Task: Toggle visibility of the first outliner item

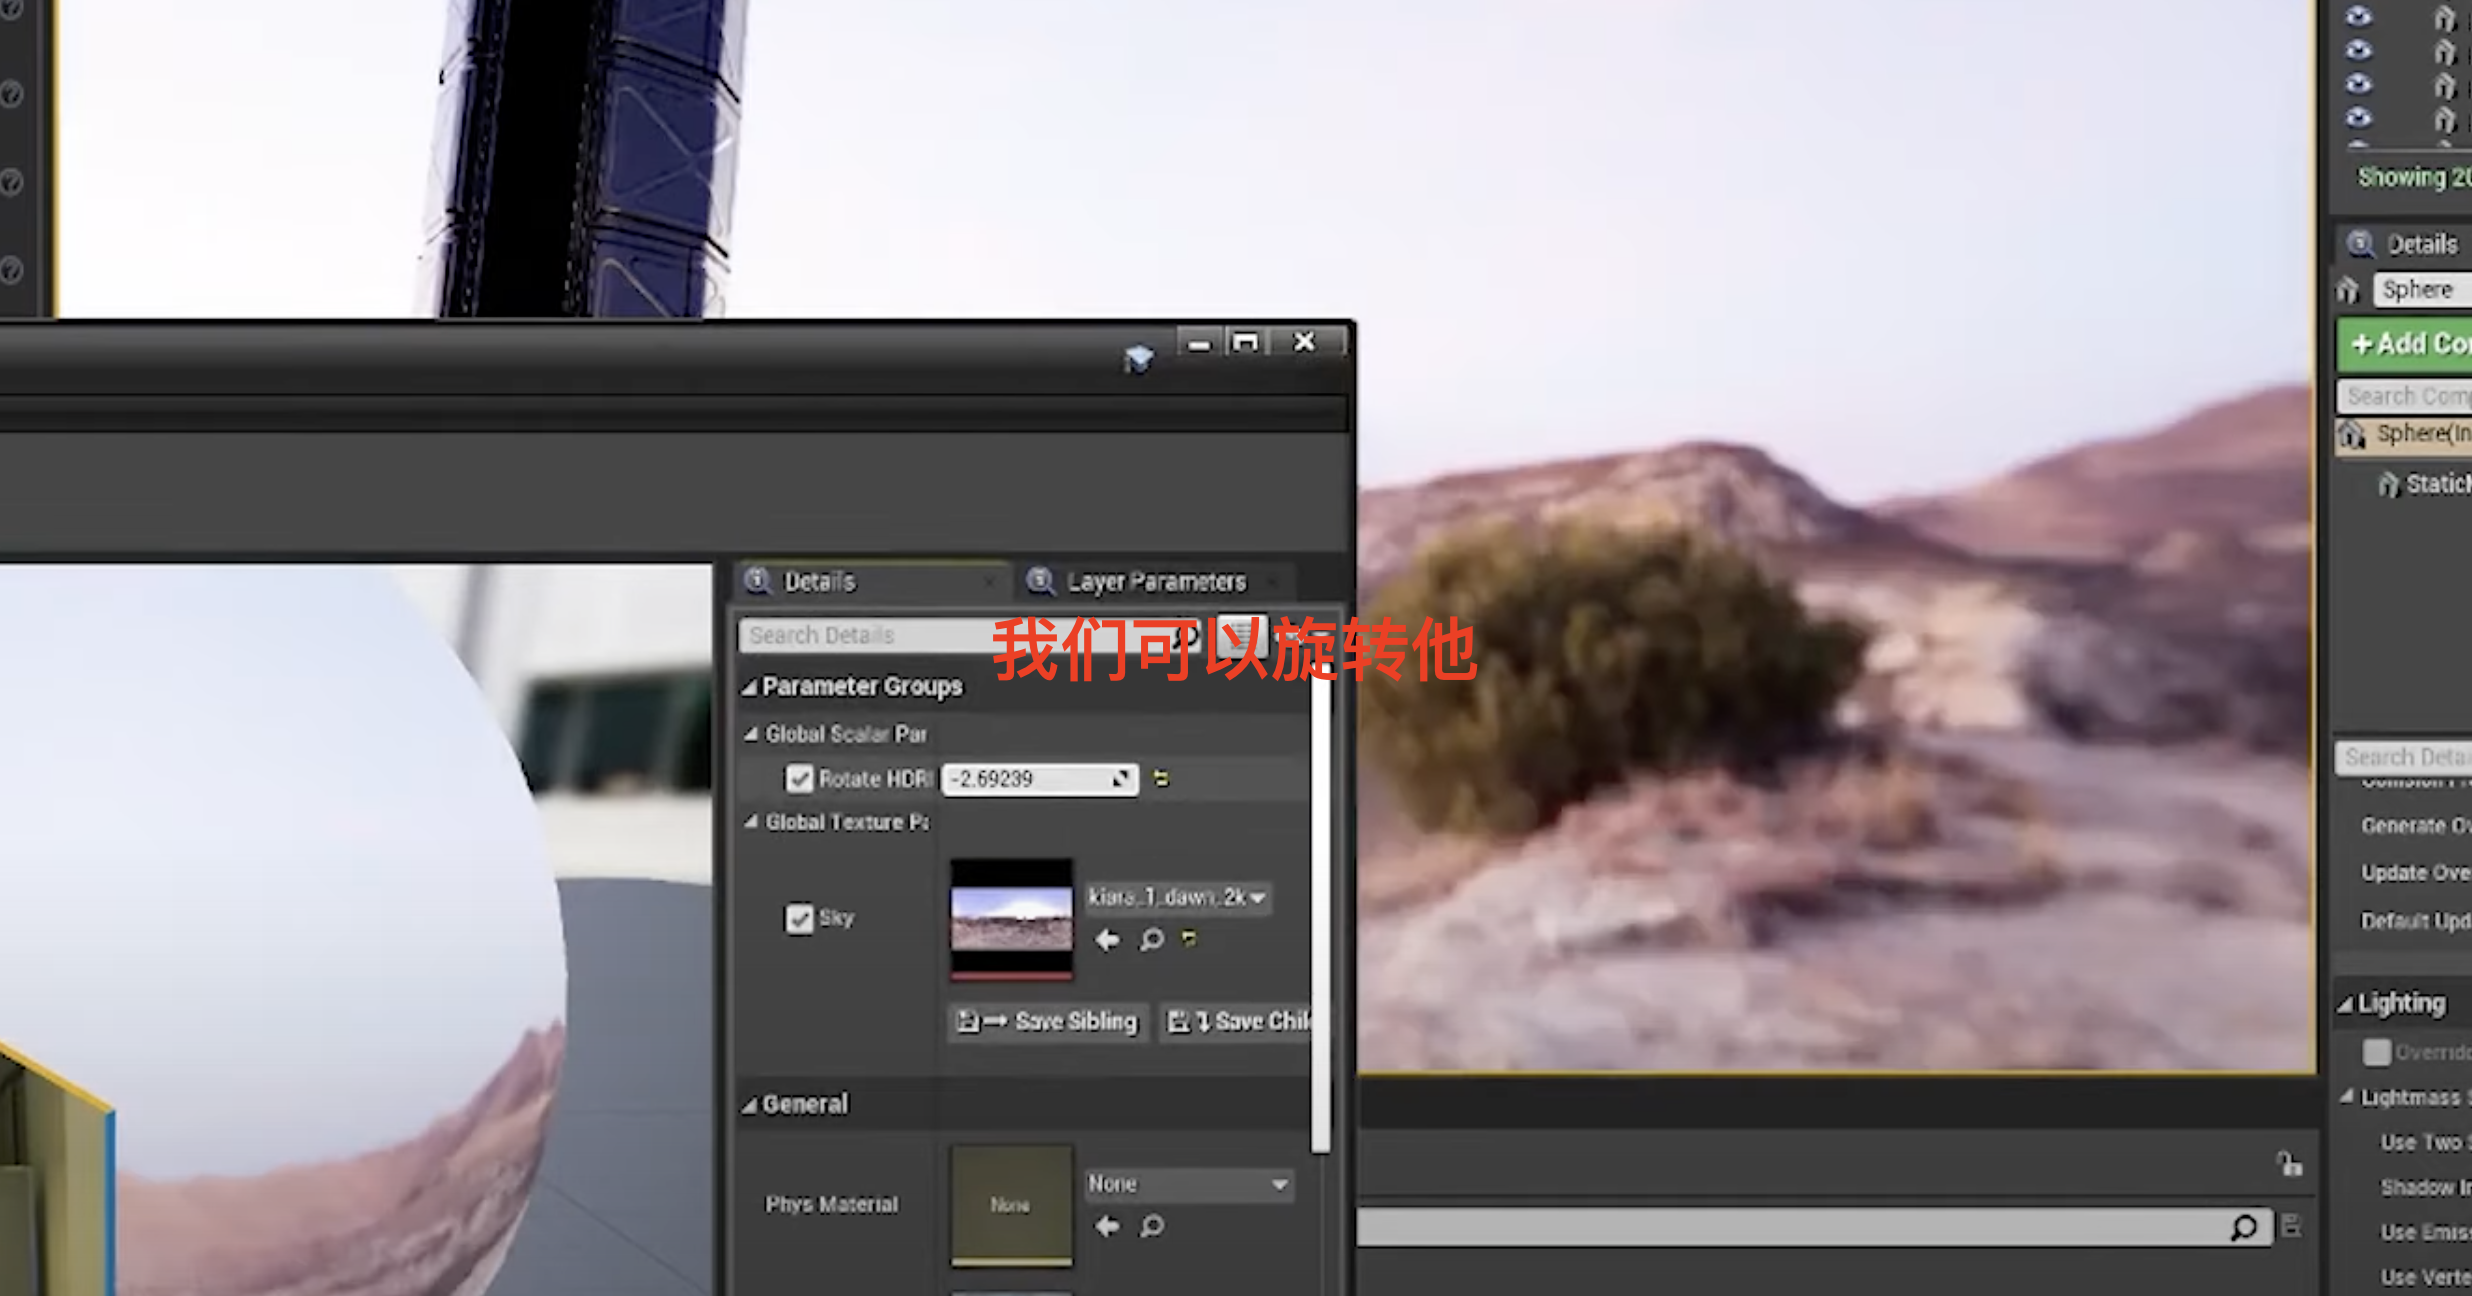Action: pos(2357,17)
